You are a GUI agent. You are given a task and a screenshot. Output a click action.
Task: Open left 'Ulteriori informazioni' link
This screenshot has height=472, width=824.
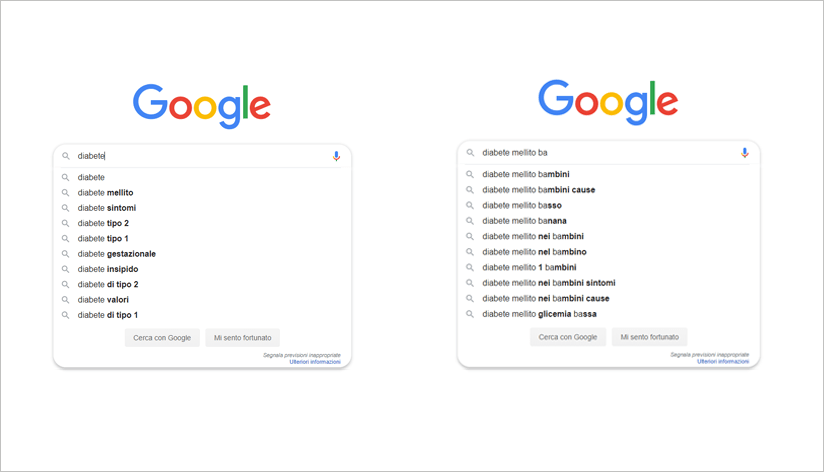(x=315, y=362)
